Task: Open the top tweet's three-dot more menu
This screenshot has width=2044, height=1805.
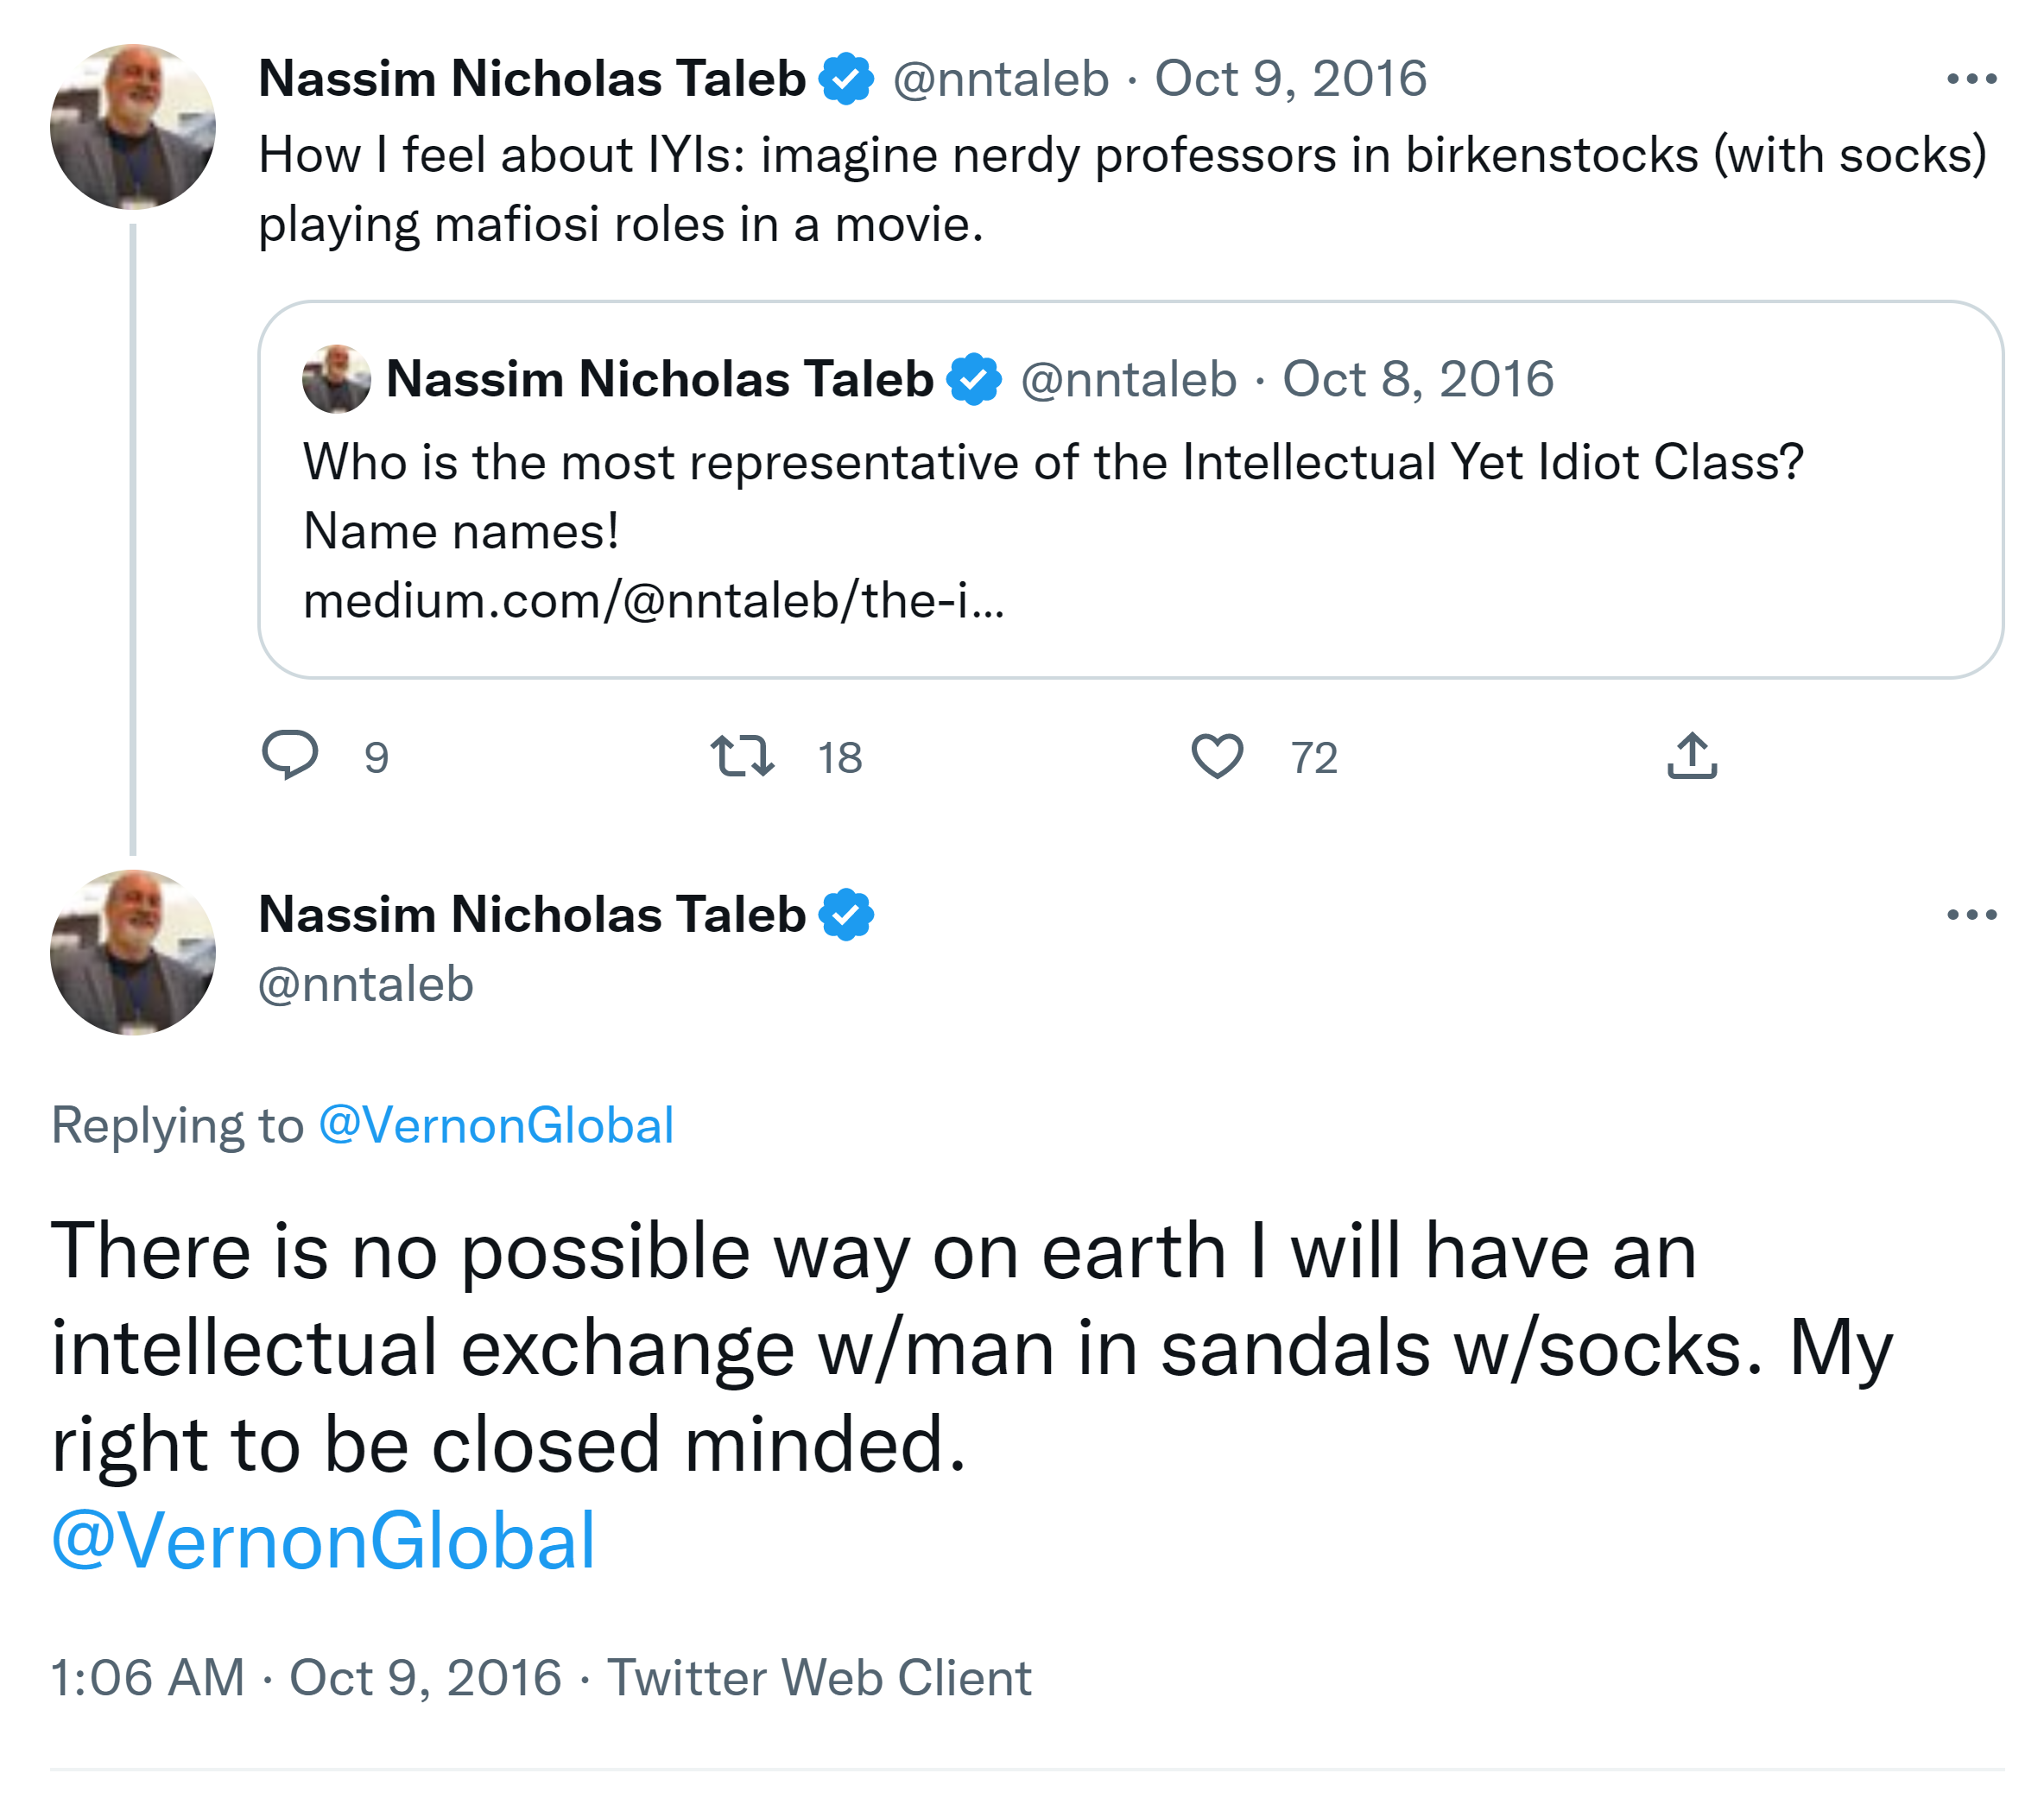Action: (x=1971, y=79)
